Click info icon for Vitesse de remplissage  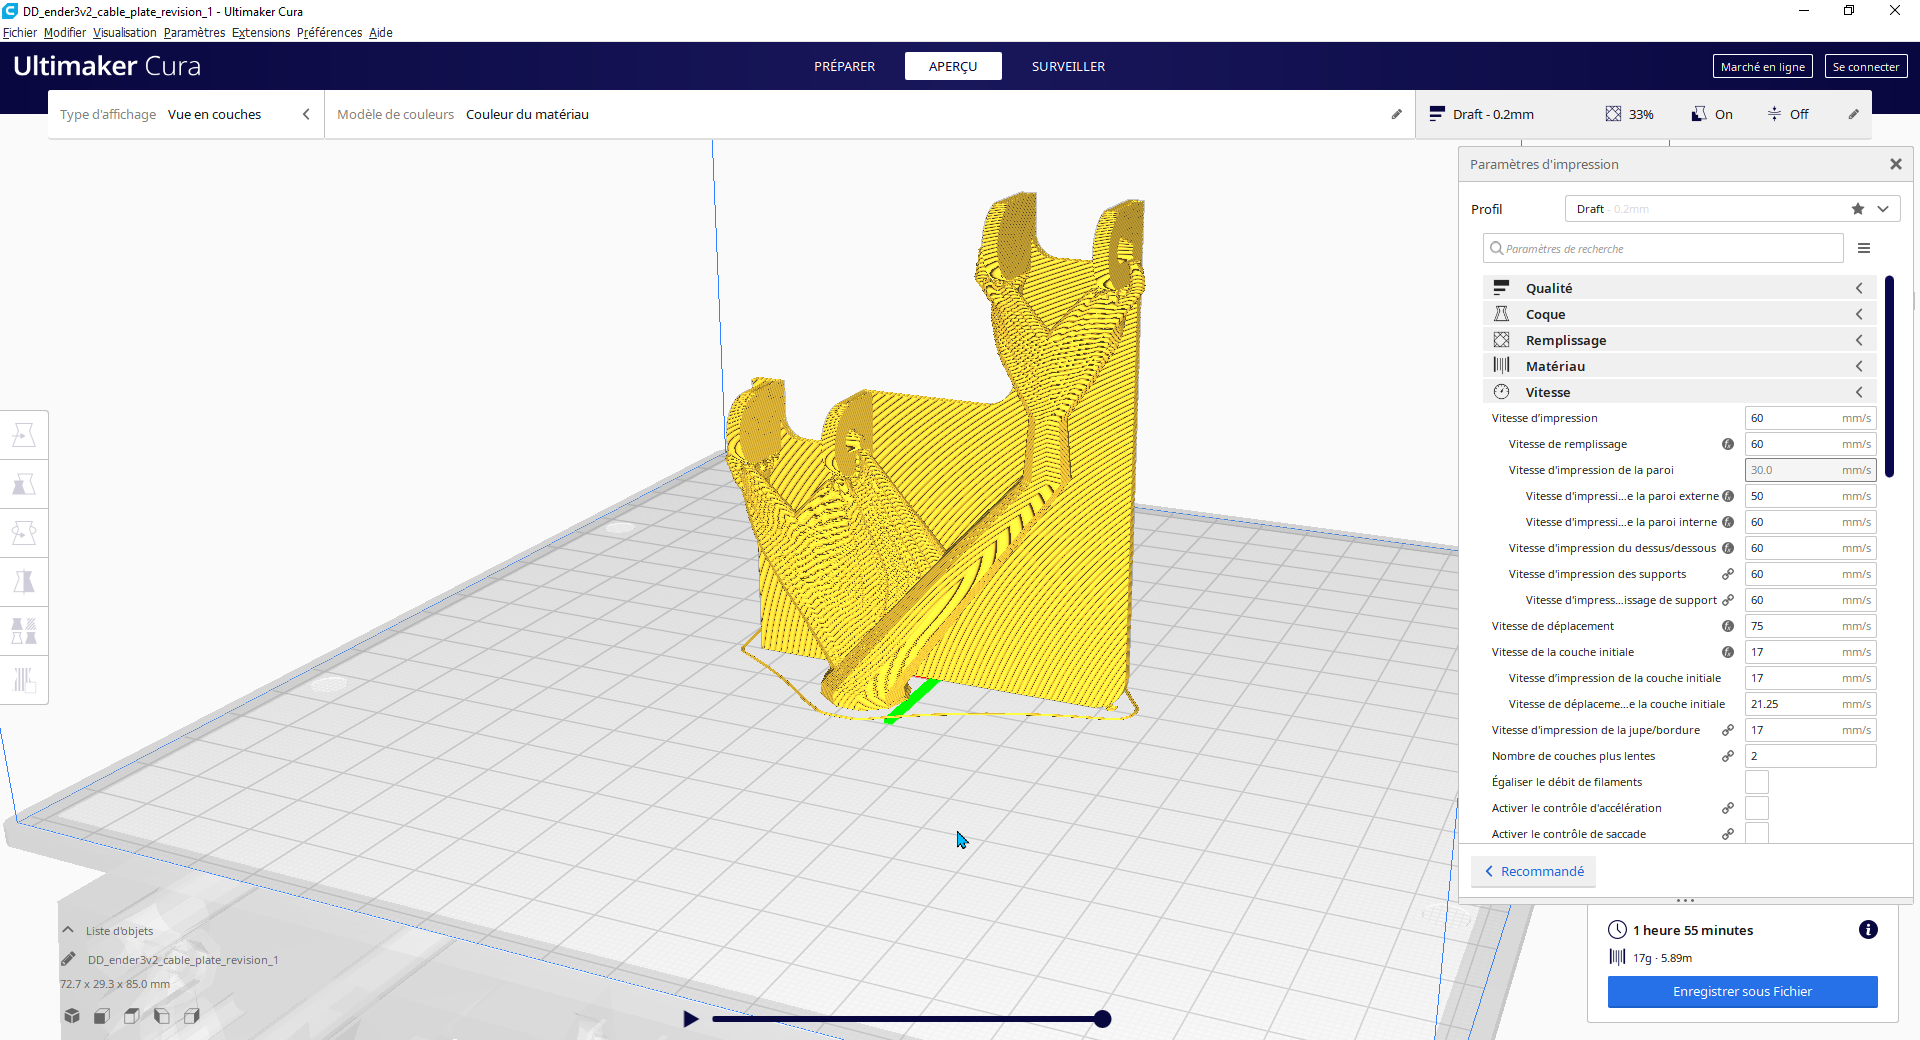pos(1728,444)
